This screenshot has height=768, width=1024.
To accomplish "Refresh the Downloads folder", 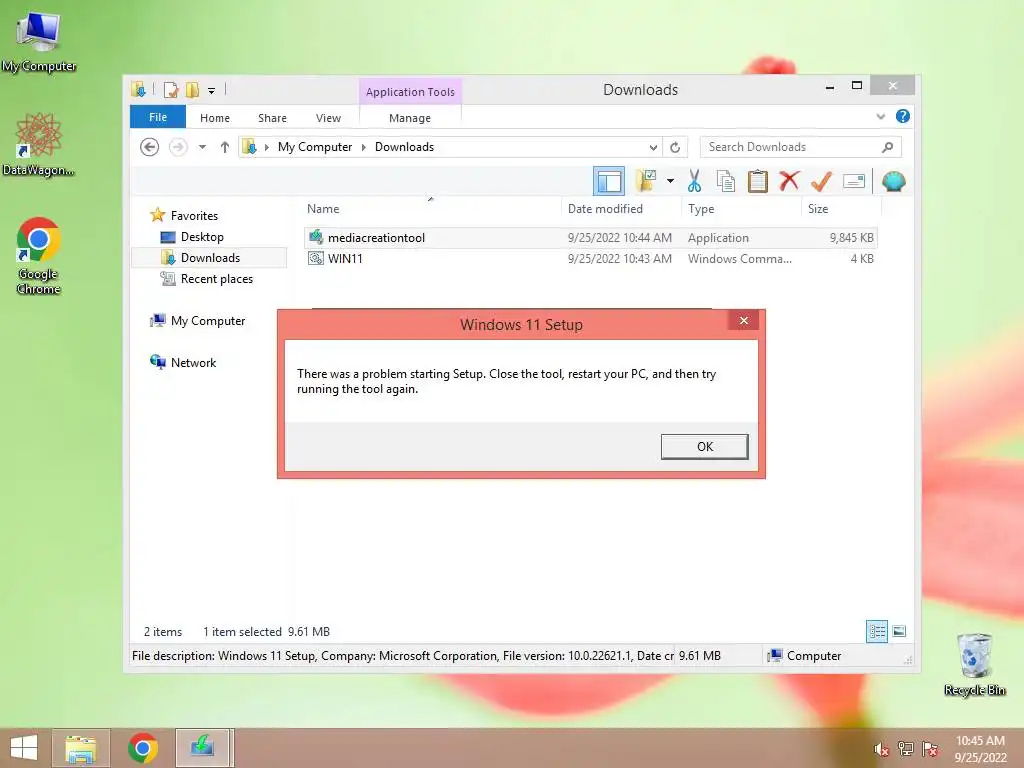I will point(675,148).
